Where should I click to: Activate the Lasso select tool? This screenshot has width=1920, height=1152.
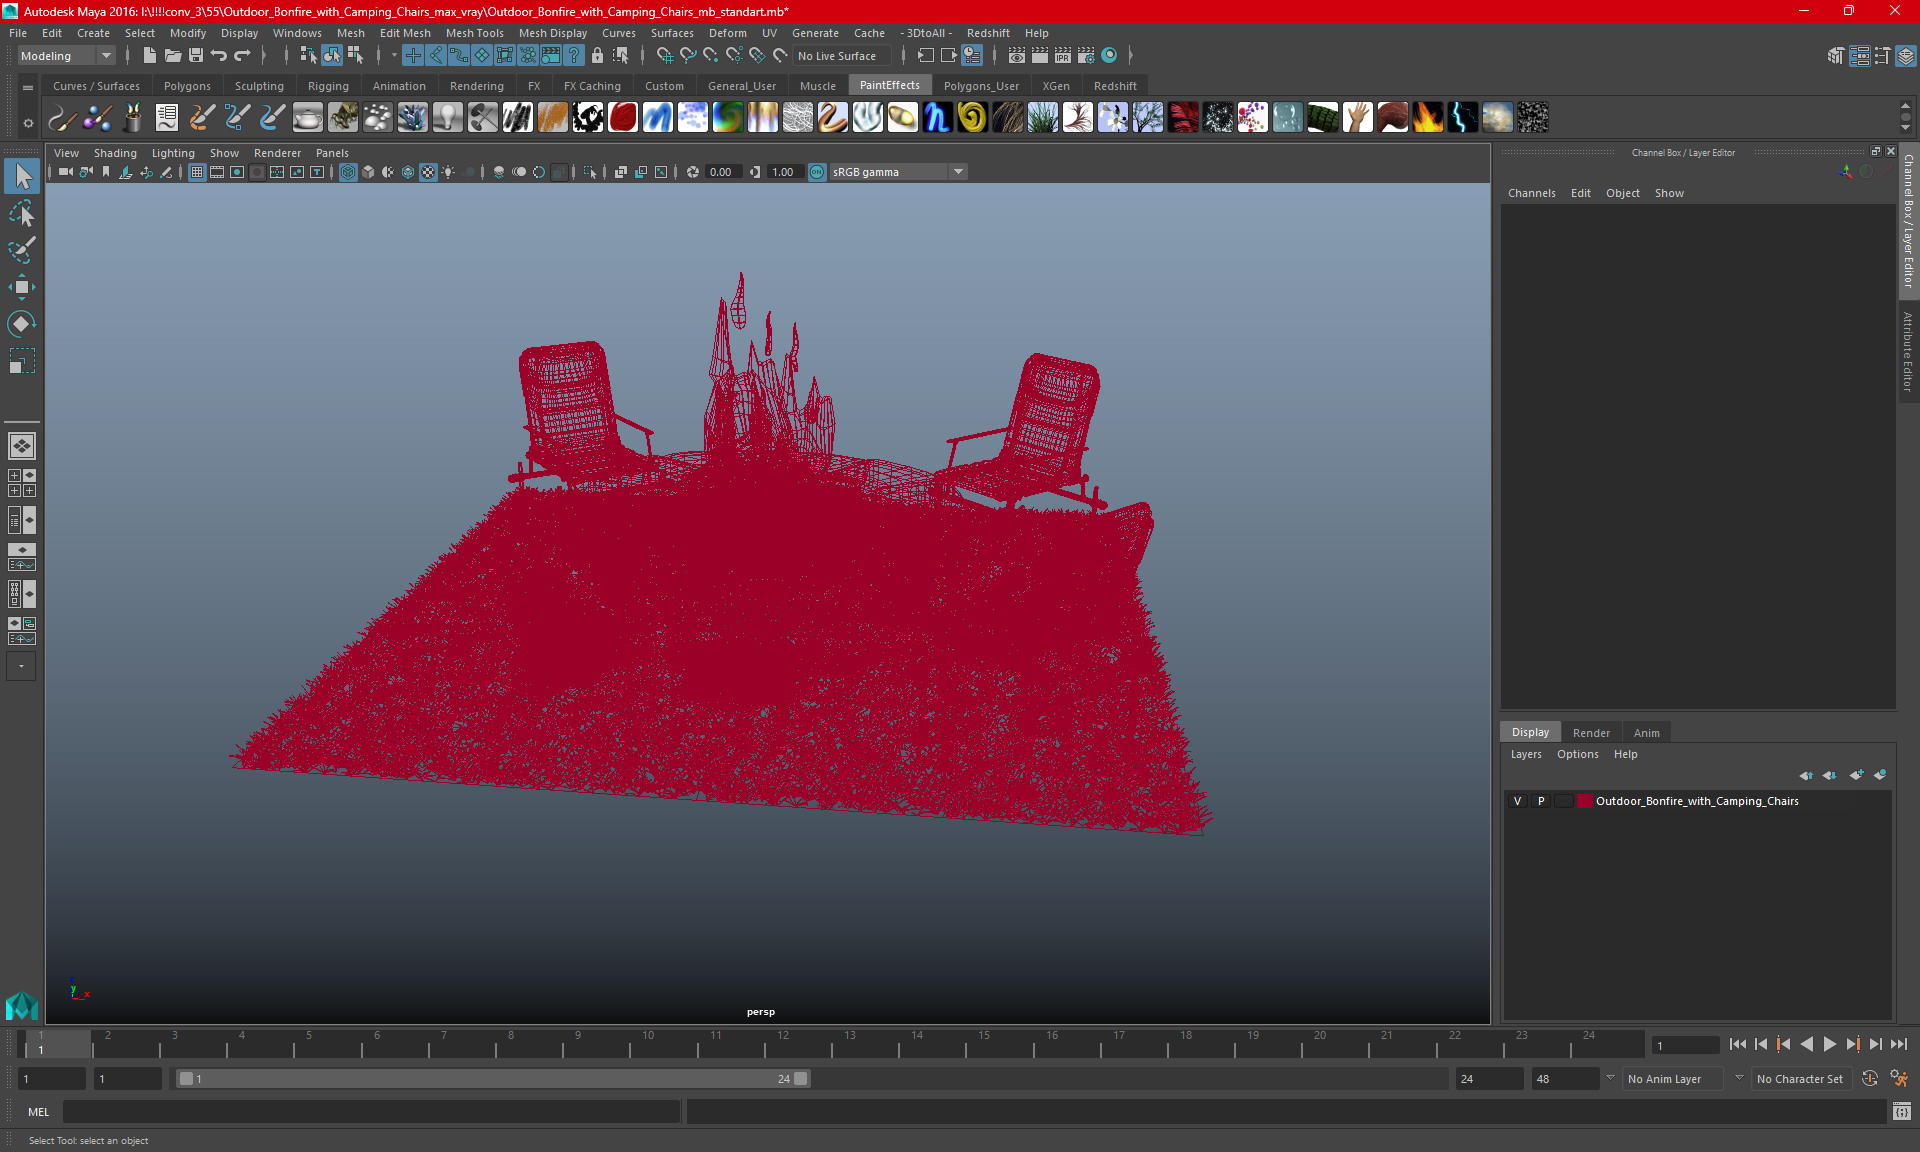point(21,213)
